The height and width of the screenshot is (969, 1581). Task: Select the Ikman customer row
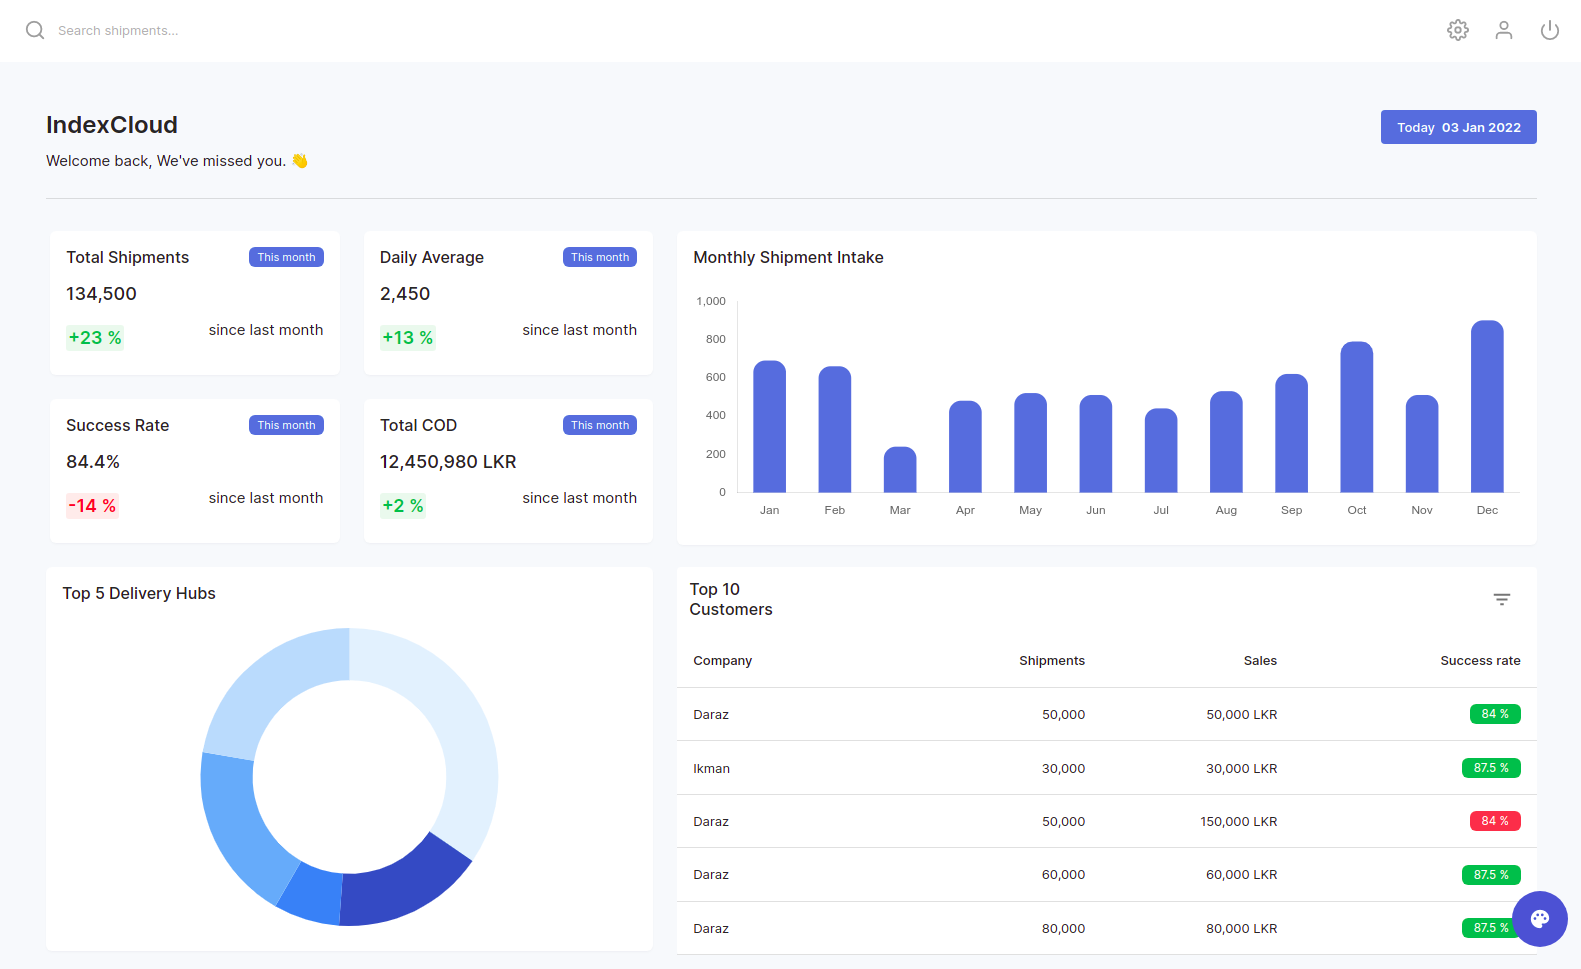(x=711, y=768)
